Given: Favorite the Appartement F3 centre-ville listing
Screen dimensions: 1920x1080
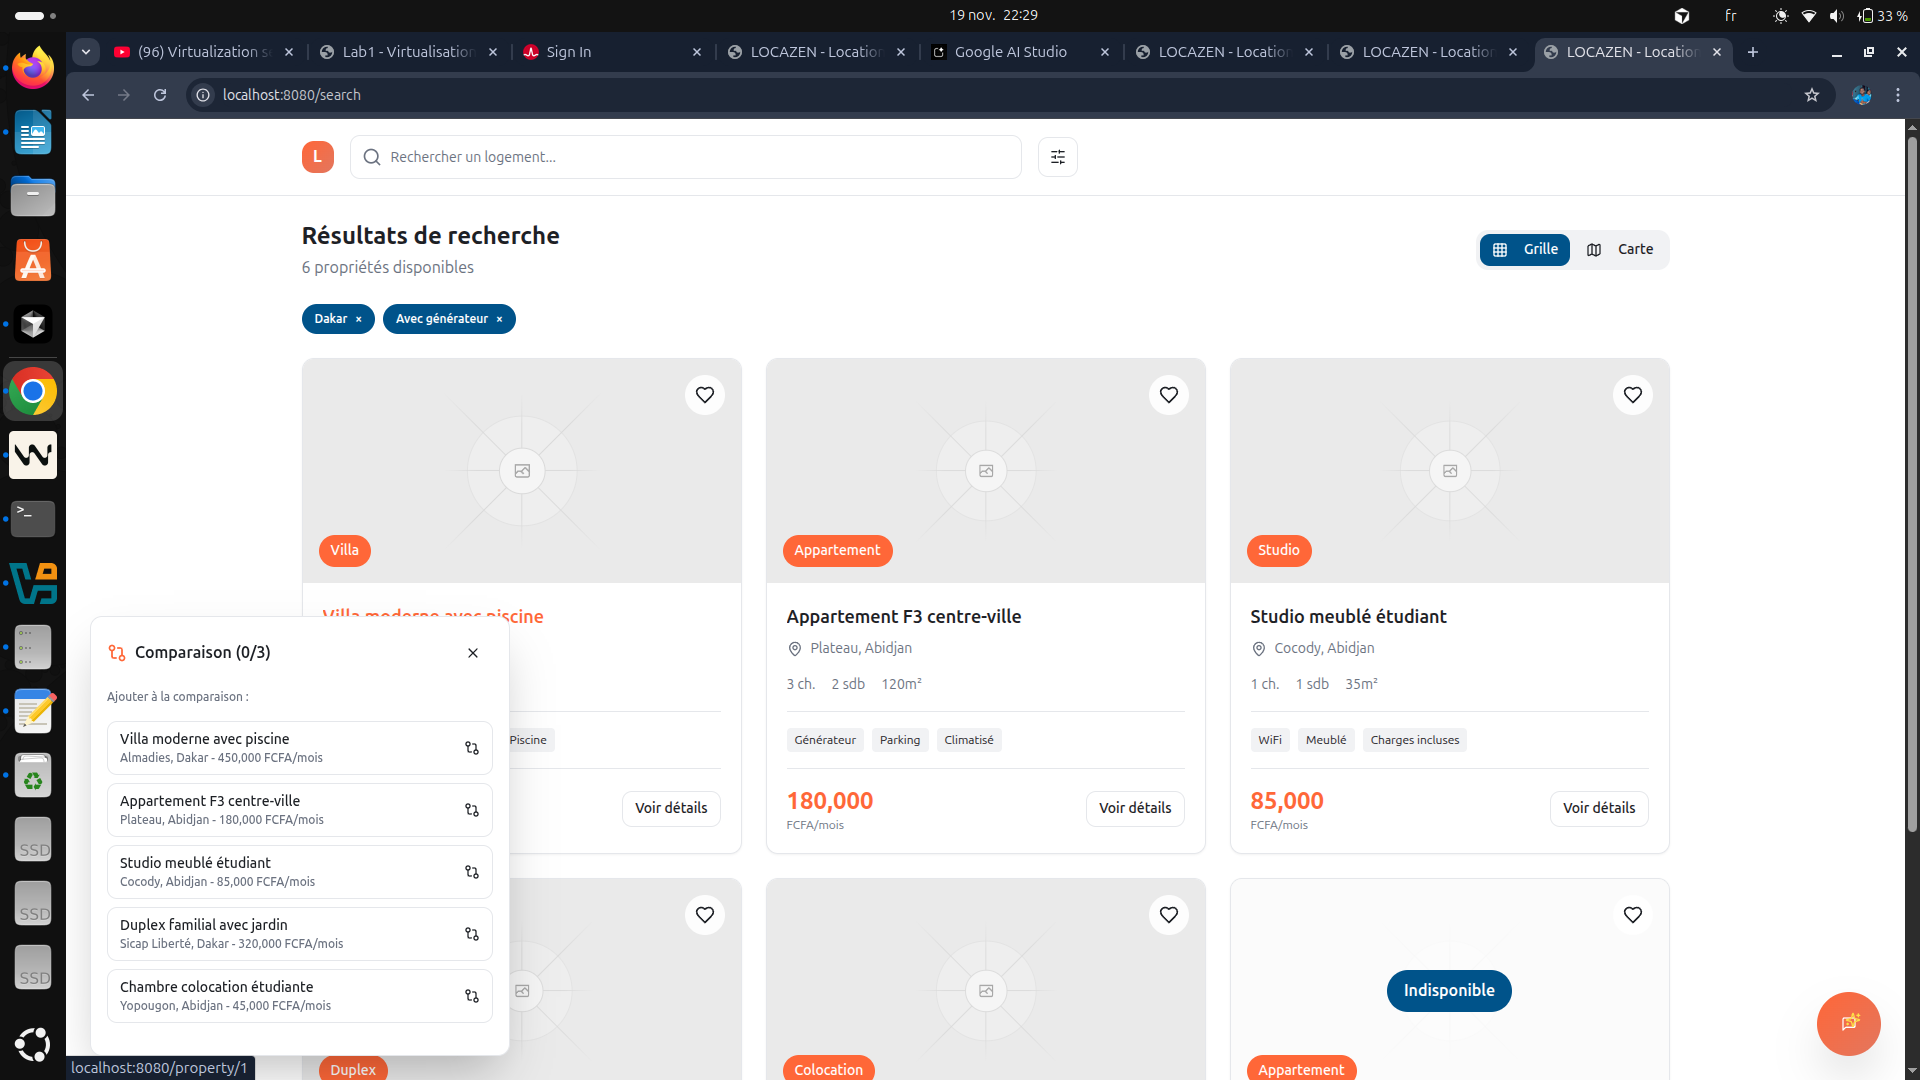Looking at the screenshot, I should pyautogui.click(x=1168, y=395).
